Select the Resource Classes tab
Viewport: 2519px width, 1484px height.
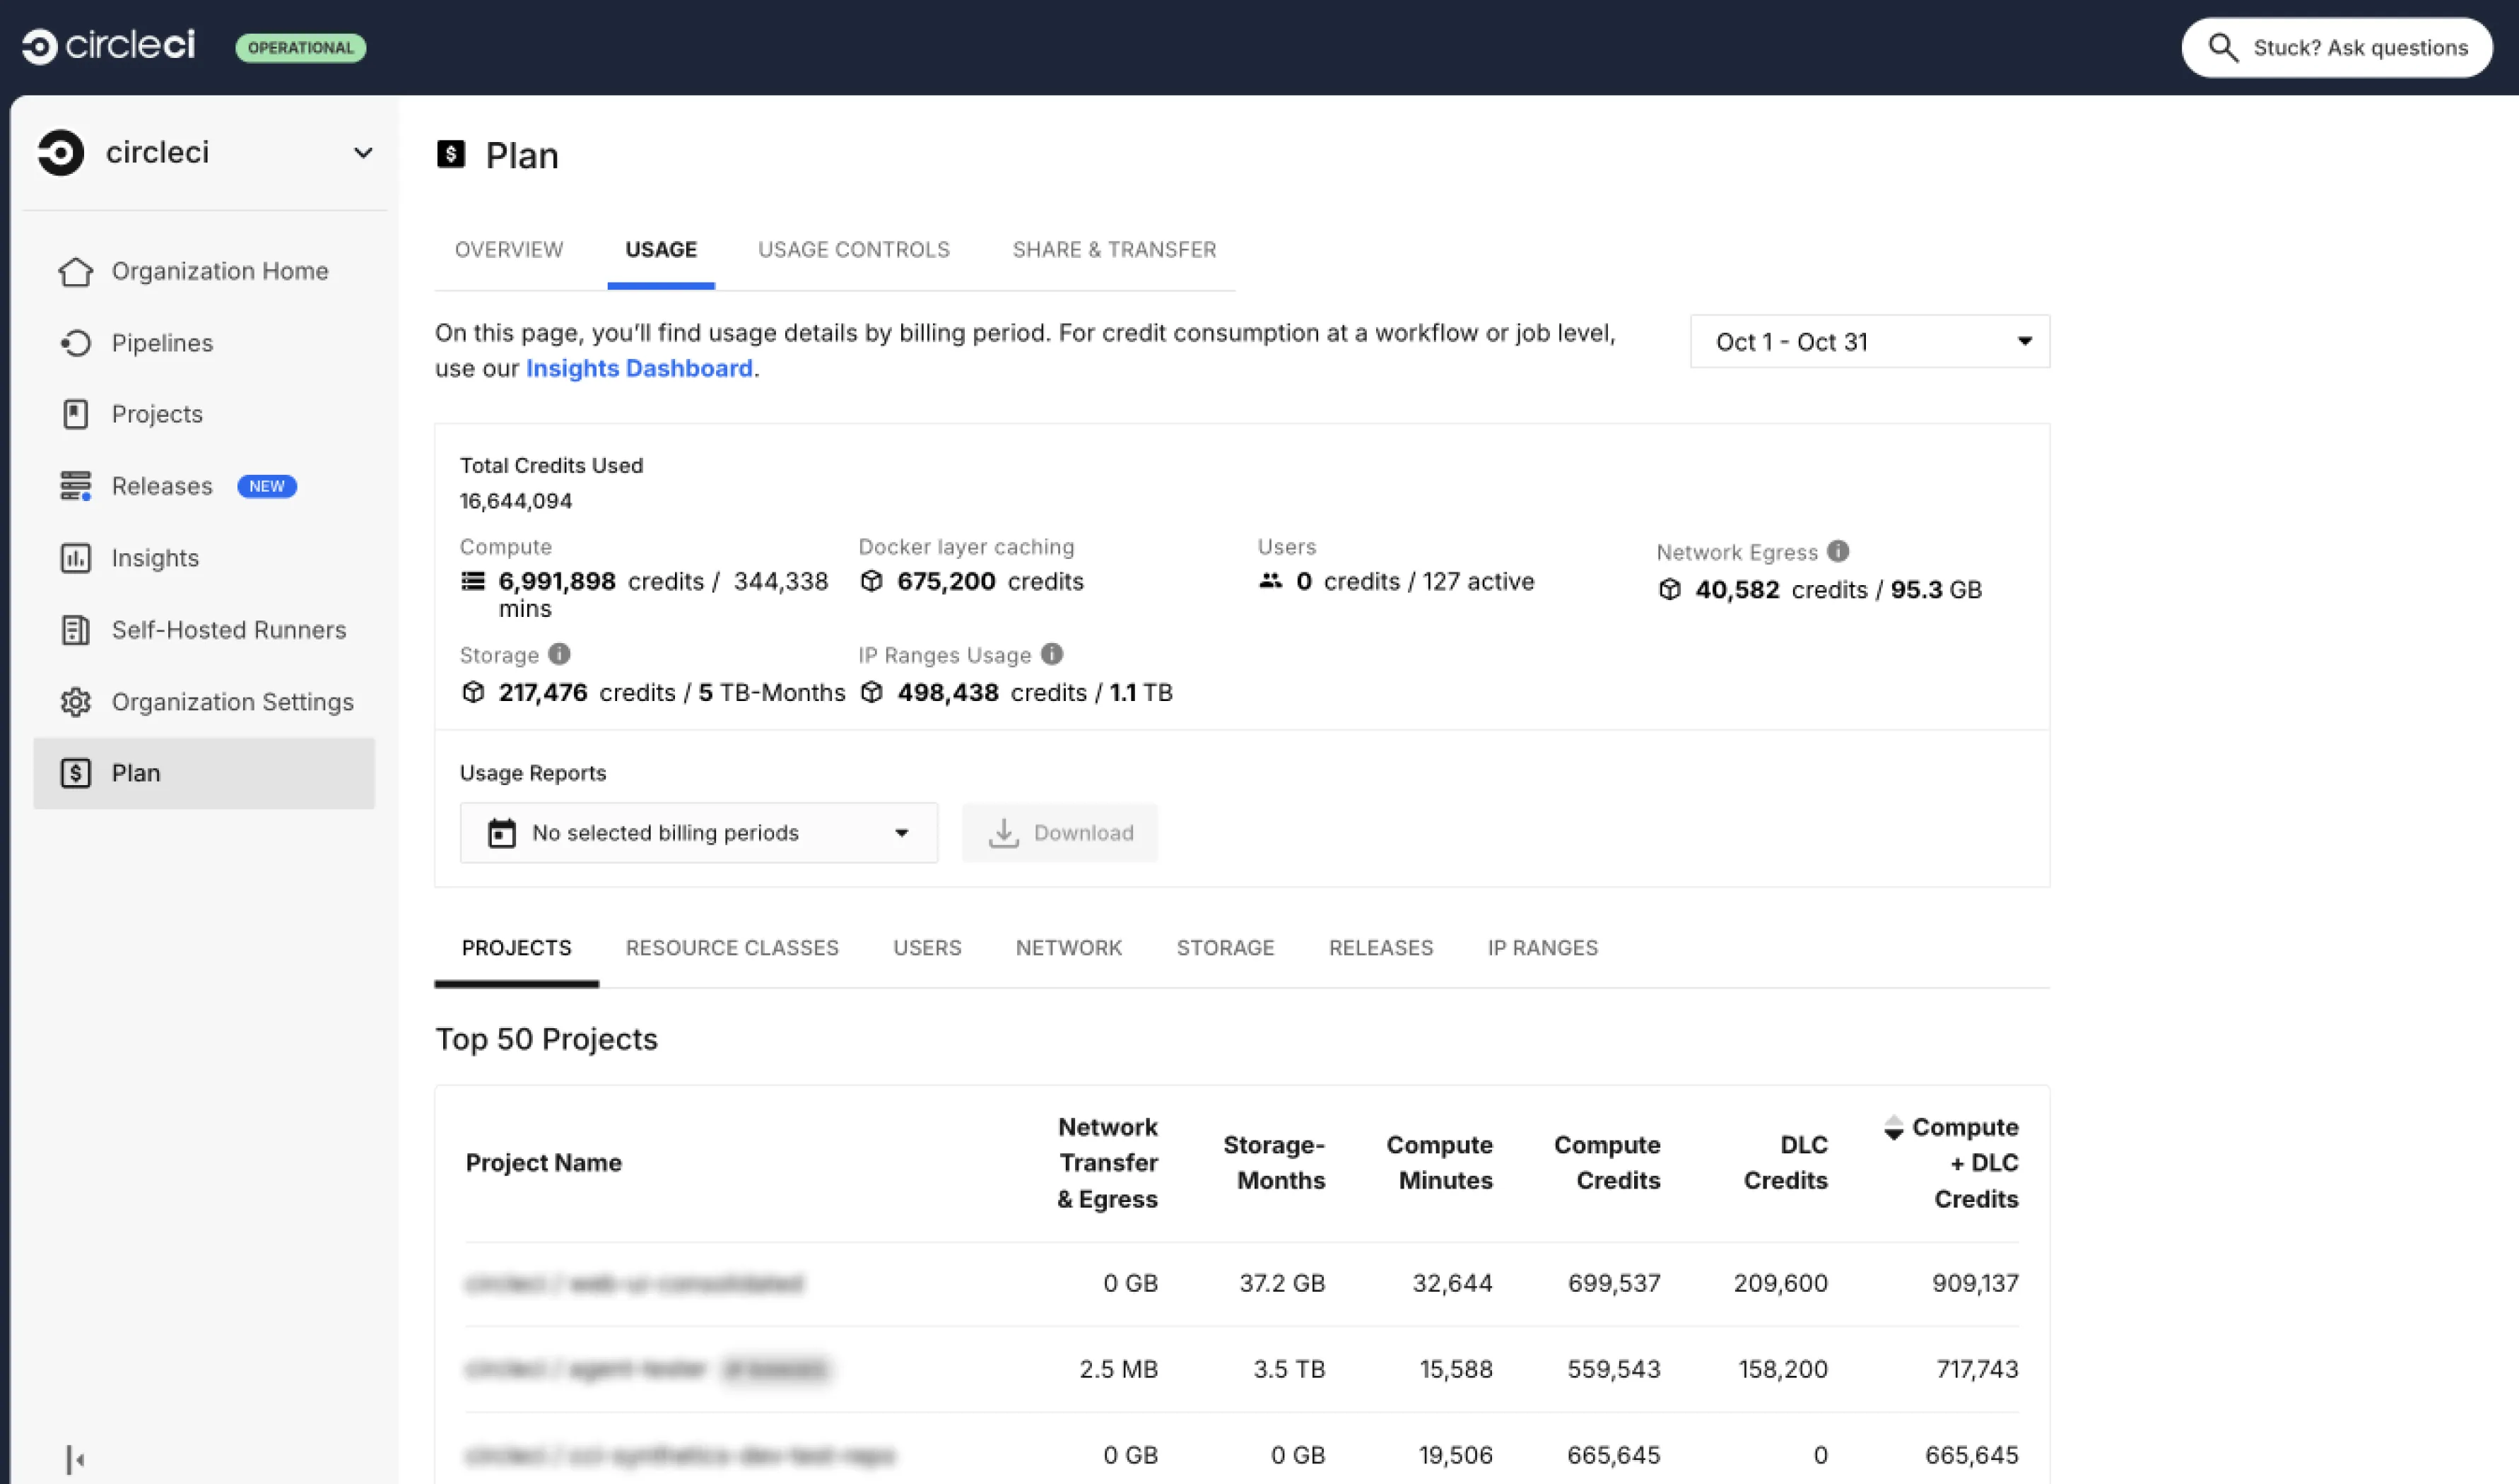(x=732, y=947)
